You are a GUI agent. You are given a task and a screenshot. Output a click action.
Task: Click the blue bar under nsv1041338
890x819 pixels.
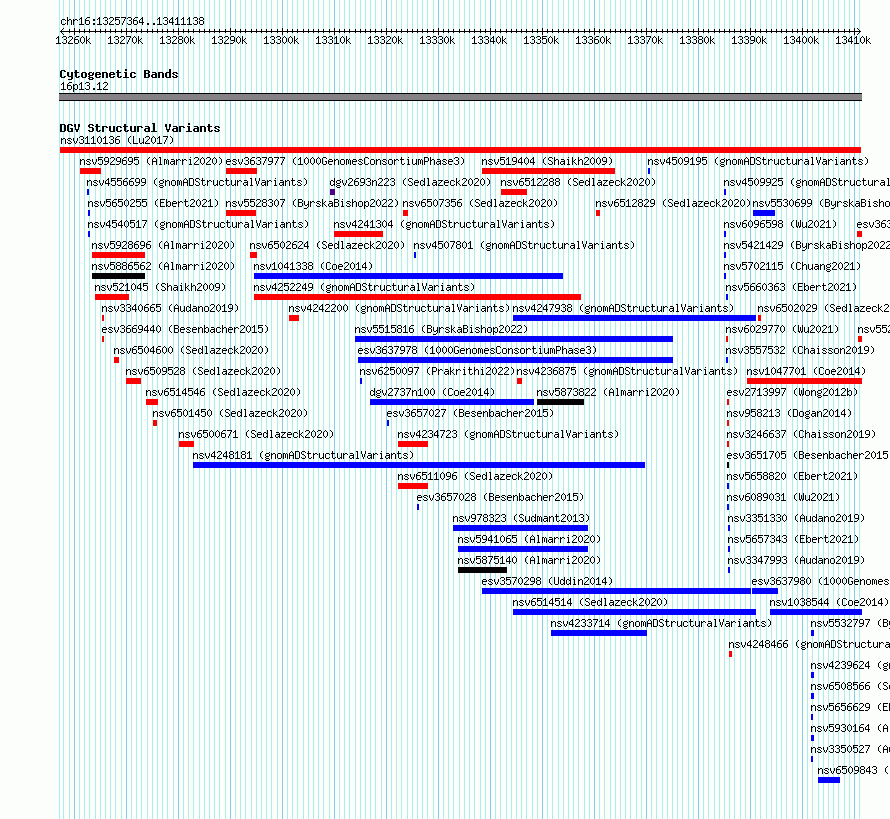click(408, 276)
